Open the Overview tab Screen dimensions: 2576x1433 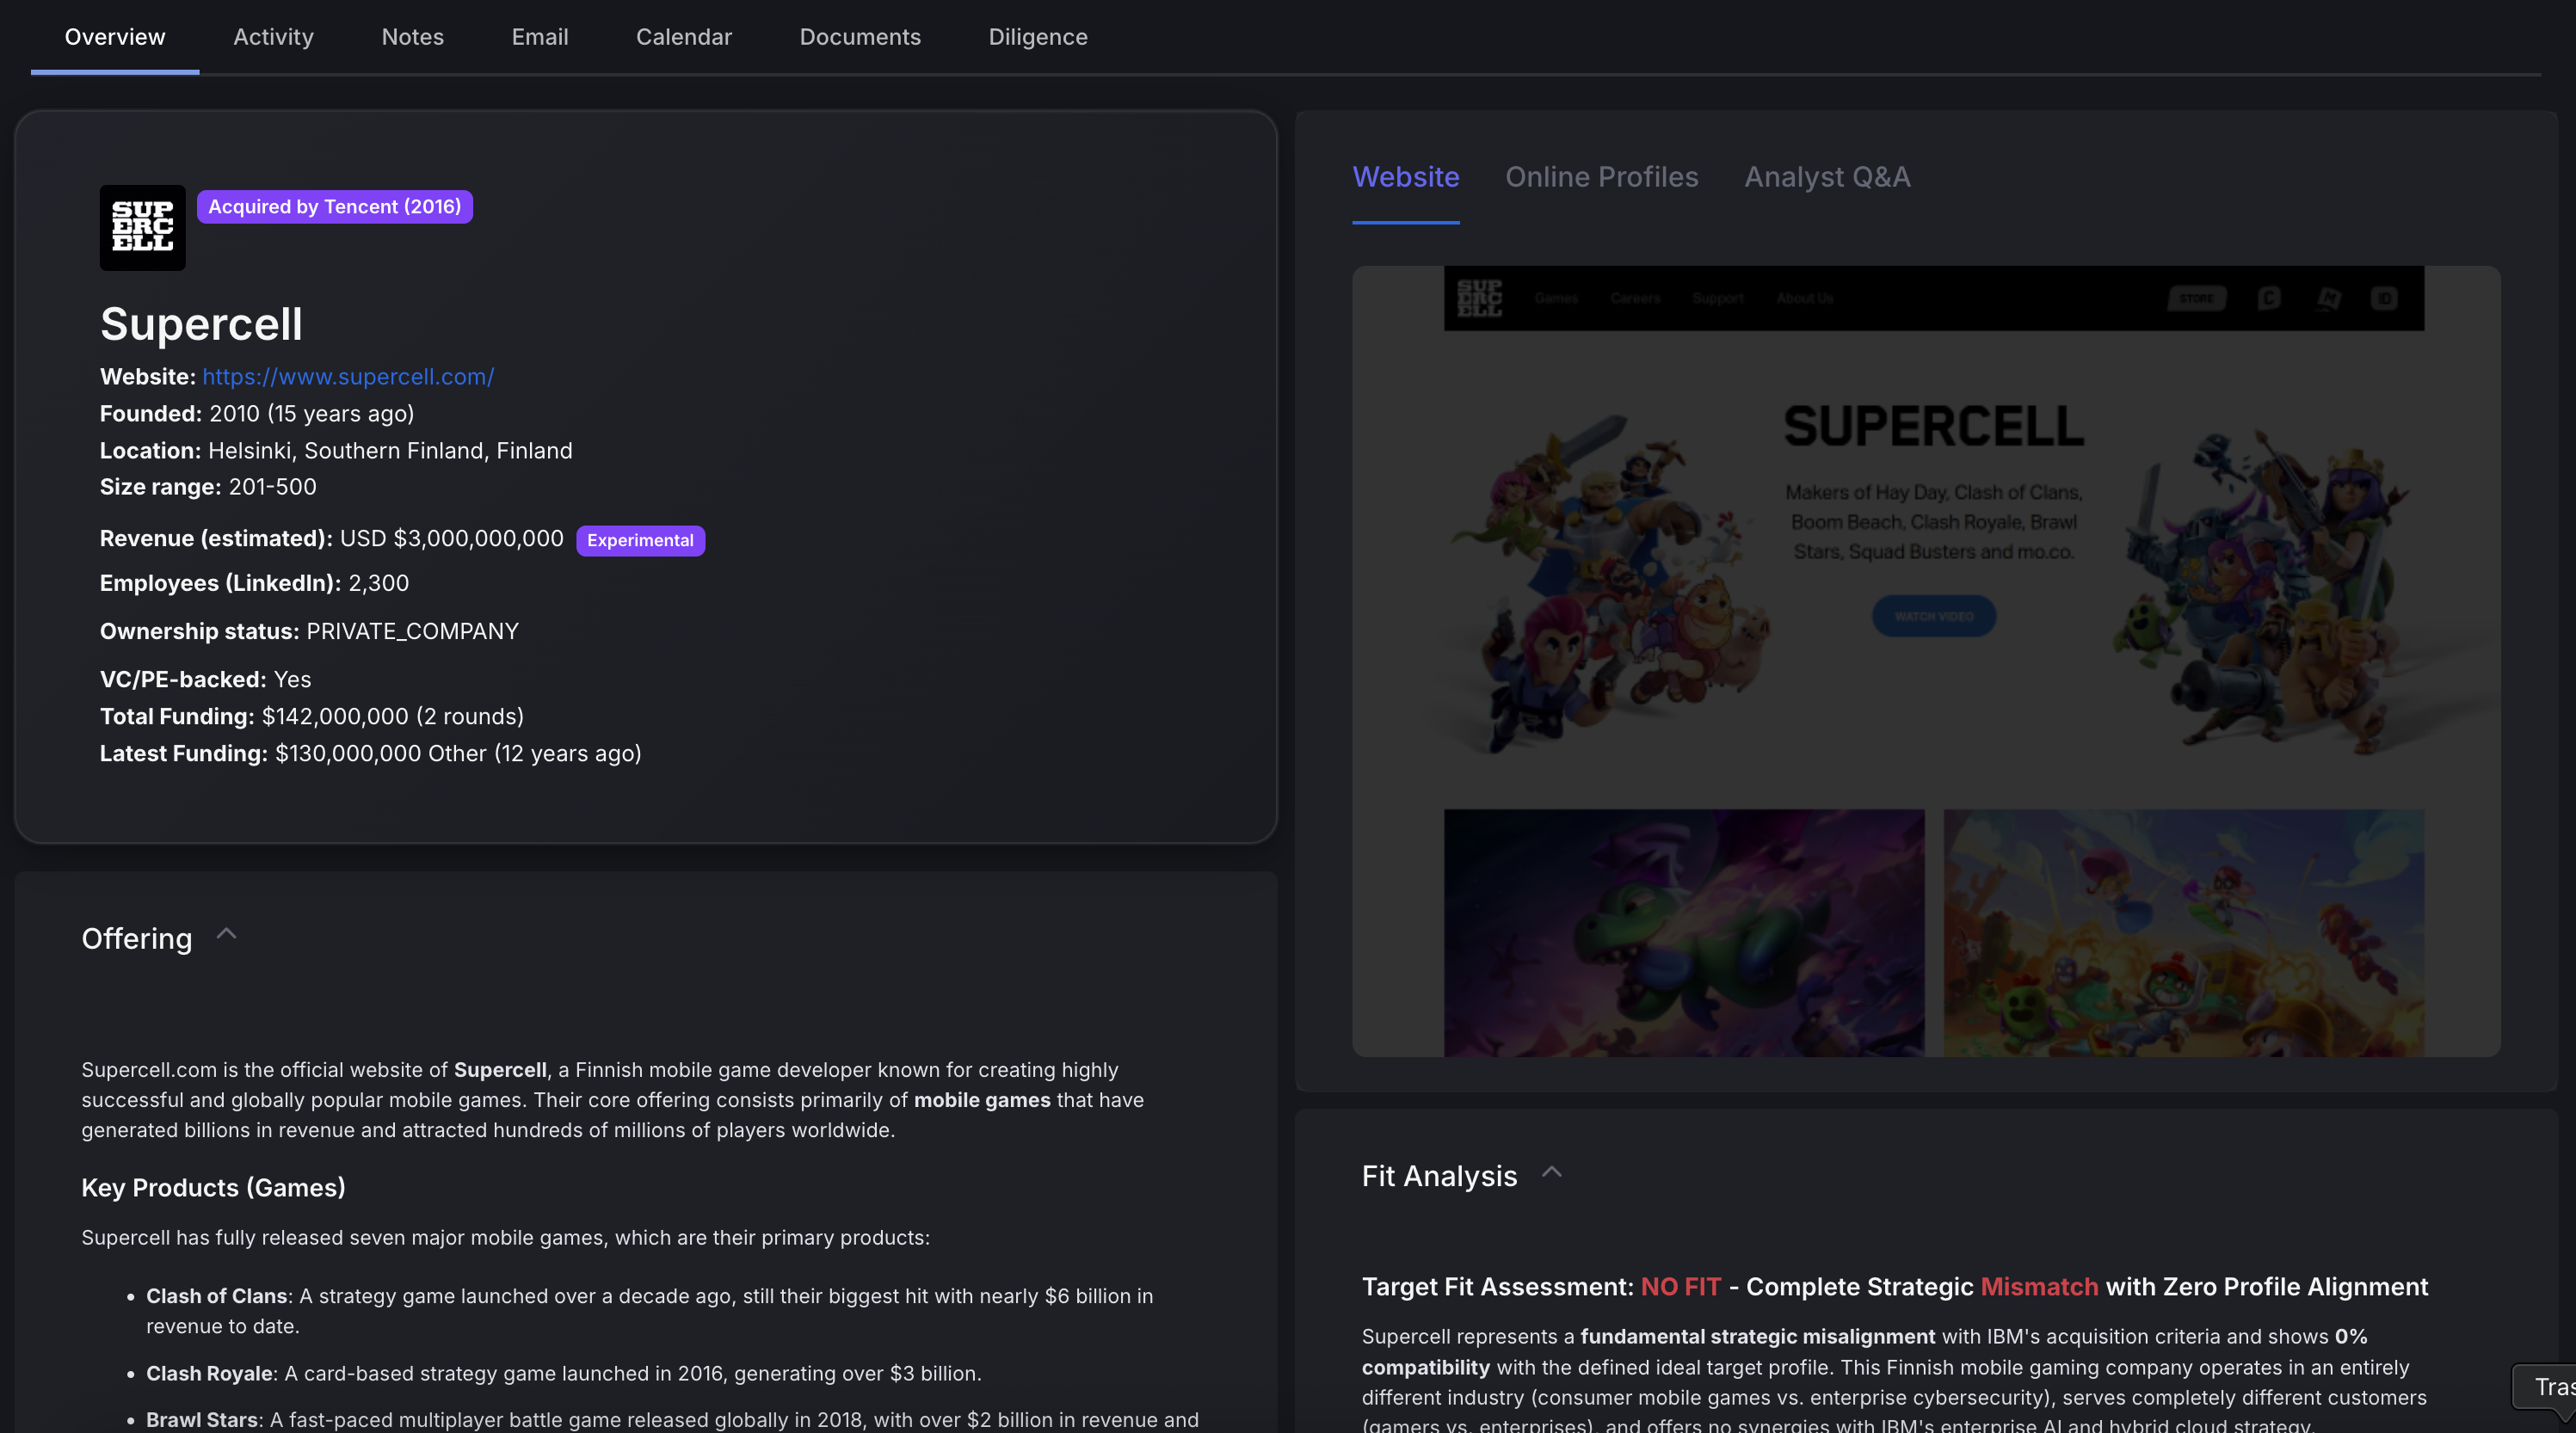click(x=115, y=37)
